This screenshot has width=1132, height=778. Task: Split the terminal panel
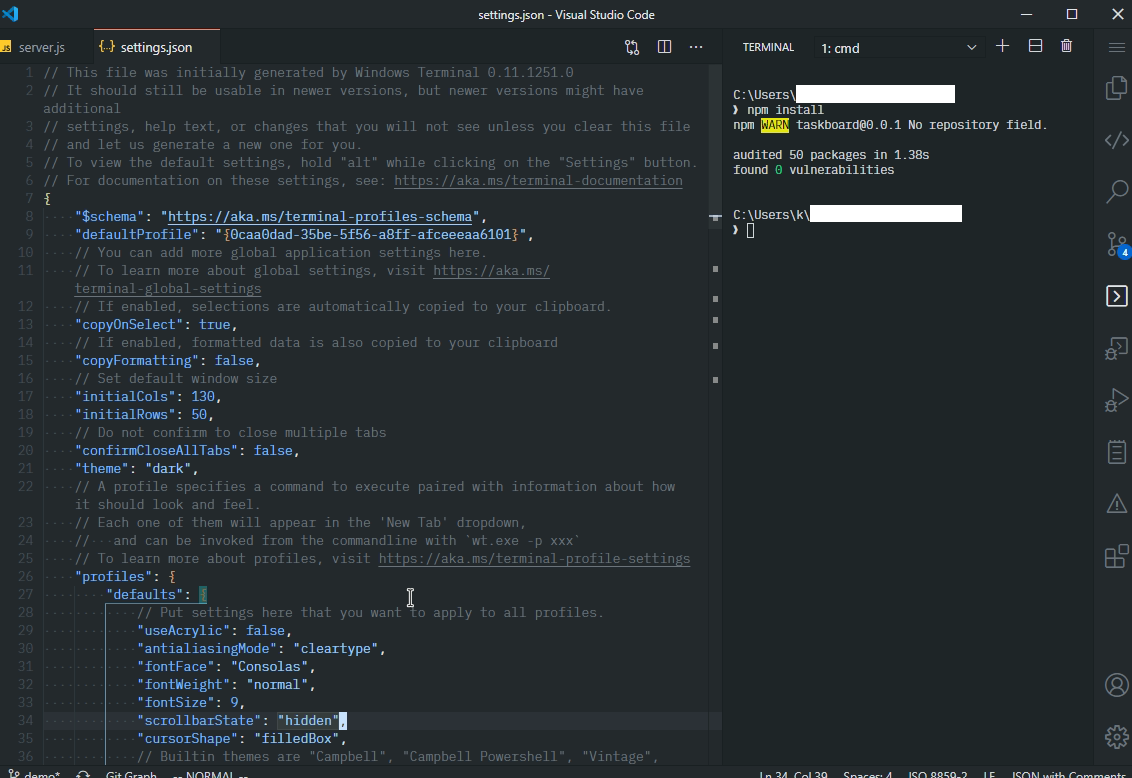tap(1034, 46)
